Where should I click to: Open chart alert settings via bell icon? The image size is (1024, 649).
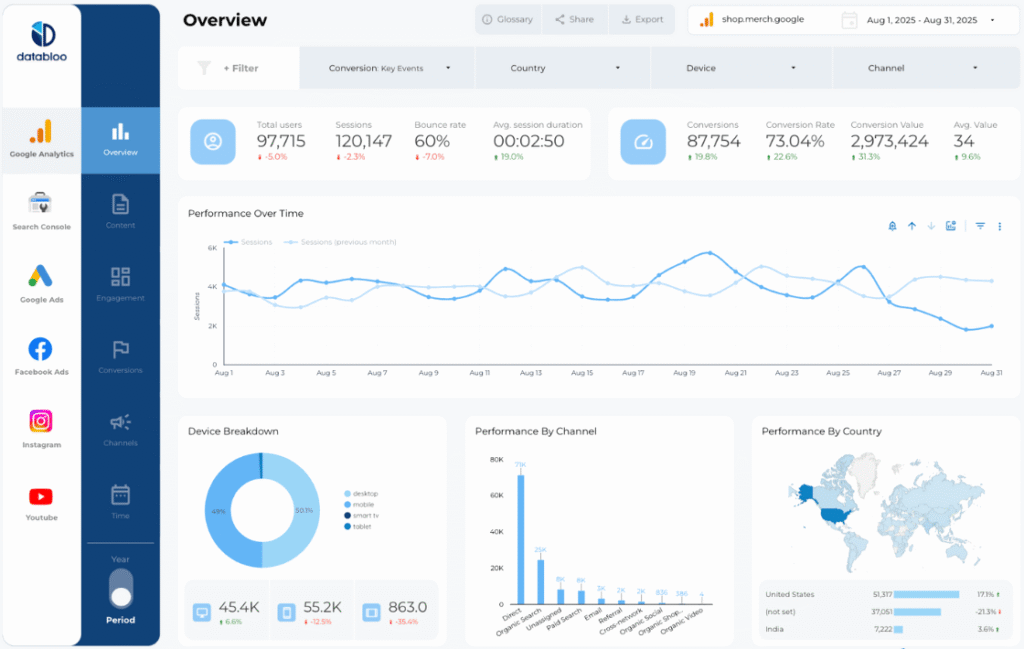[x=891, y=226]
